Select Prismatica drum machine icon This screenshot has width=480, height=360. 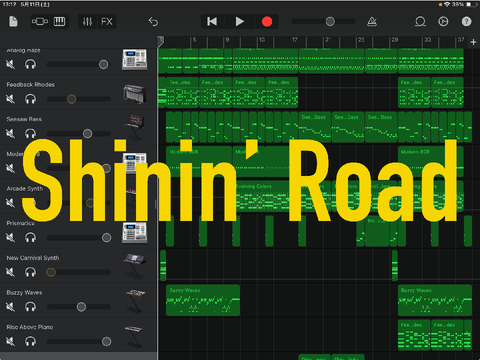tap(135, 233)
